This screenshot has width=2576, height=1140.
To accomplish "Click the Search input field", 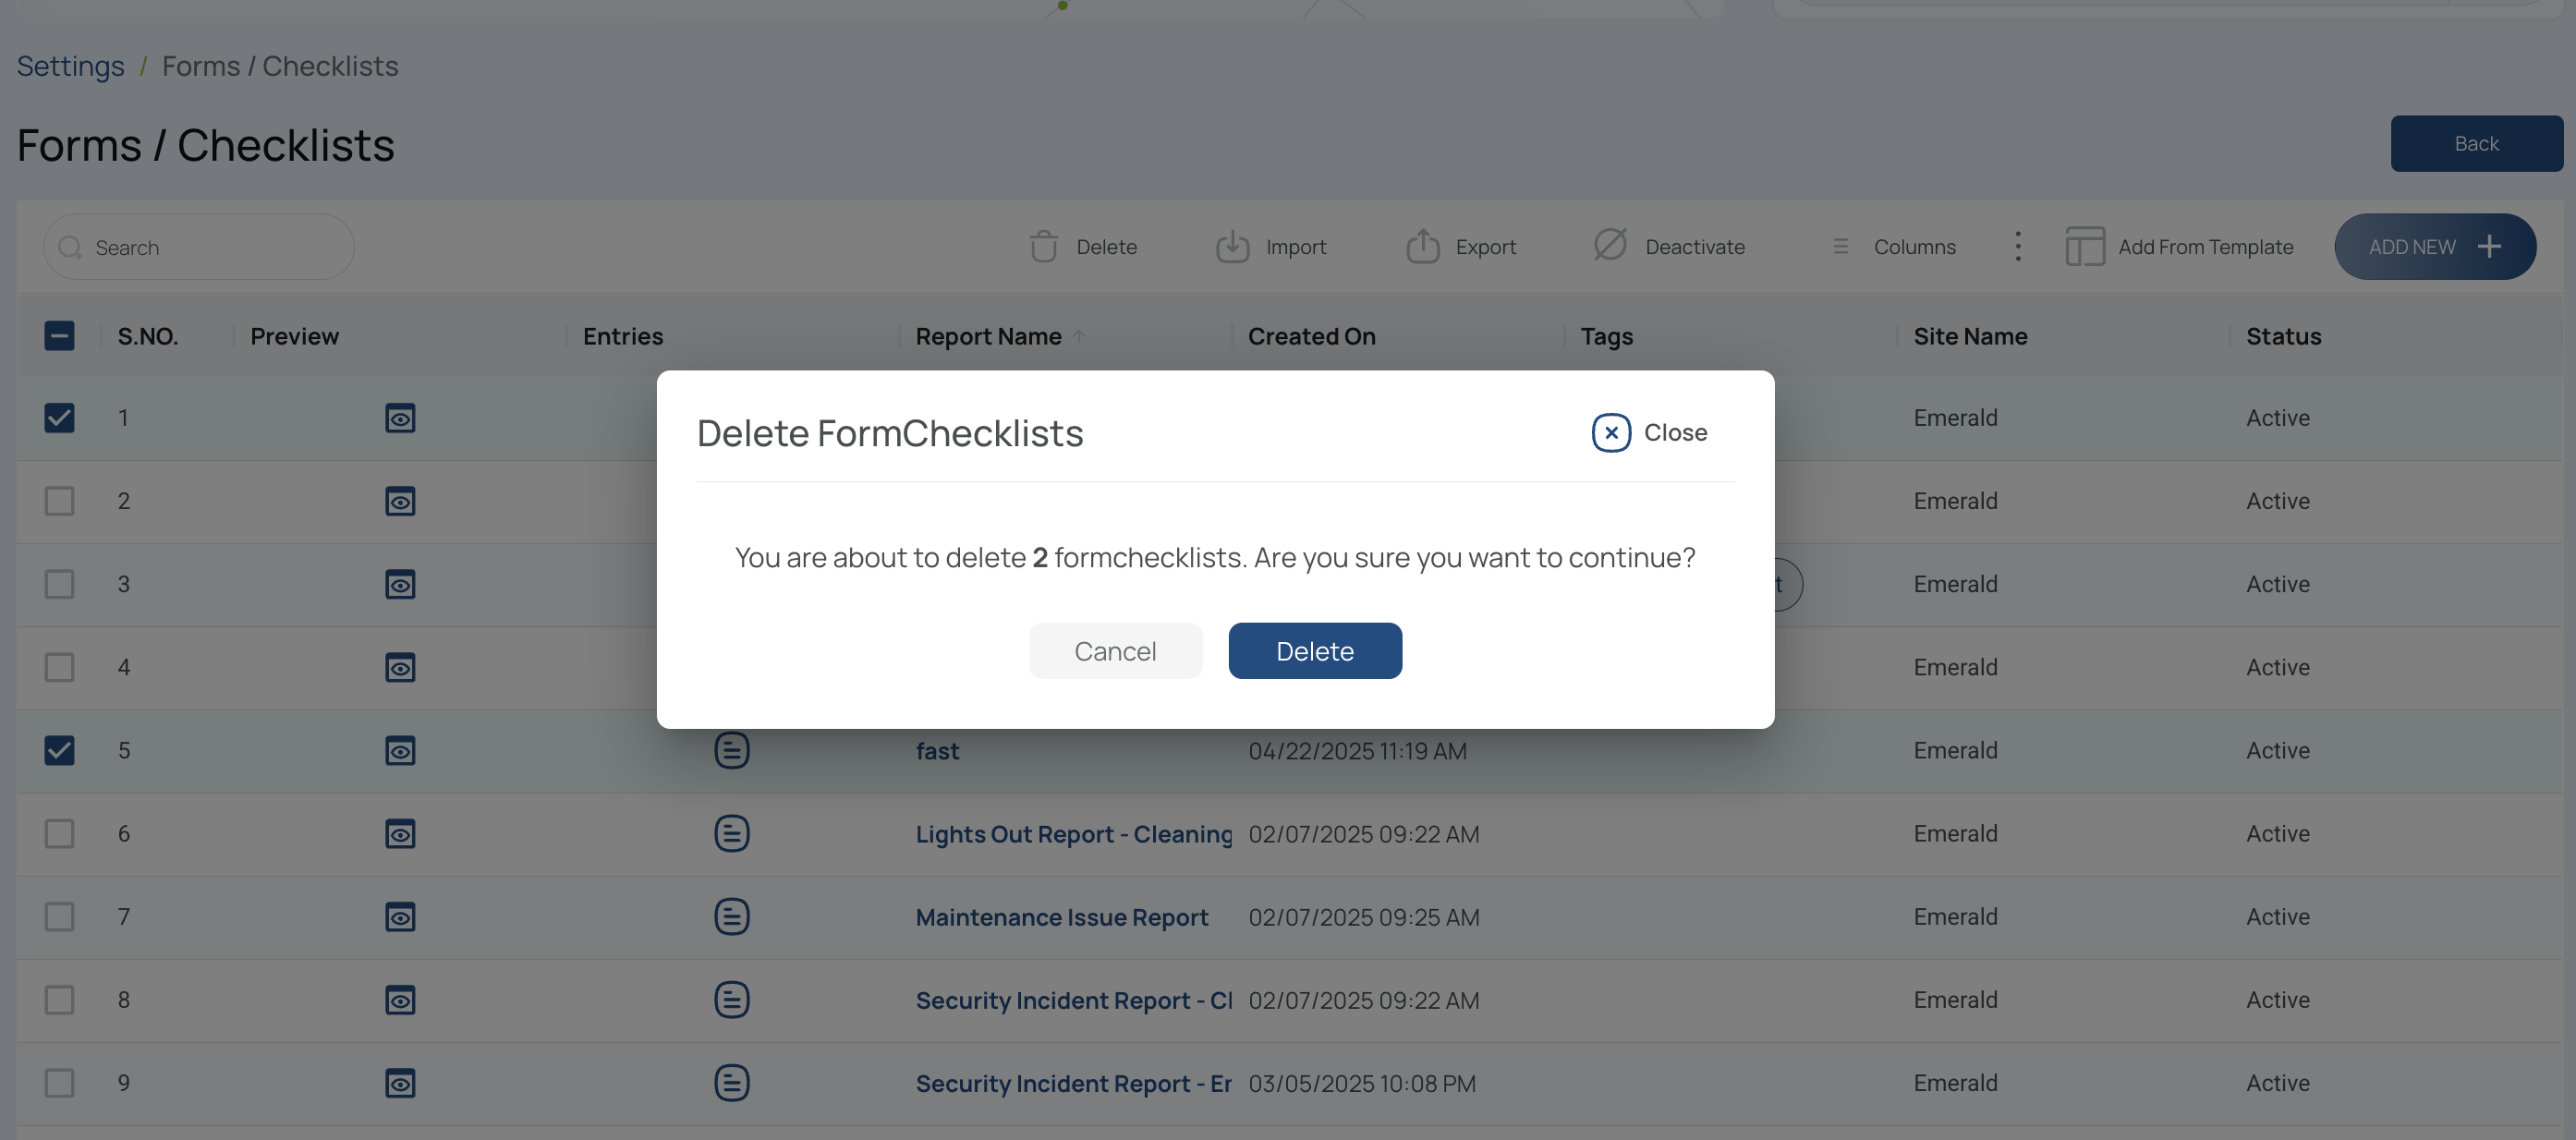I will pyautogui.click(x=199, y=247).
